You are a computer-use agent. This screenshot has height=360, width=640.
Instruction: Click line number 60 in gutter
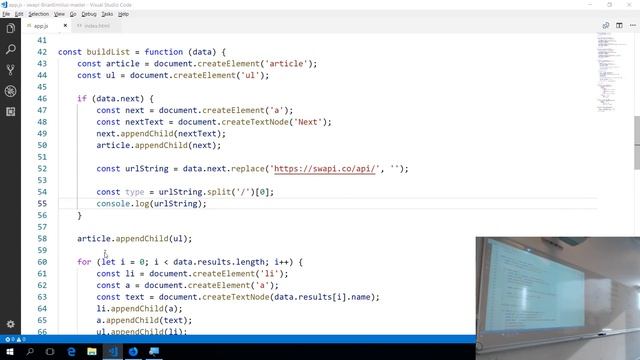42,262
